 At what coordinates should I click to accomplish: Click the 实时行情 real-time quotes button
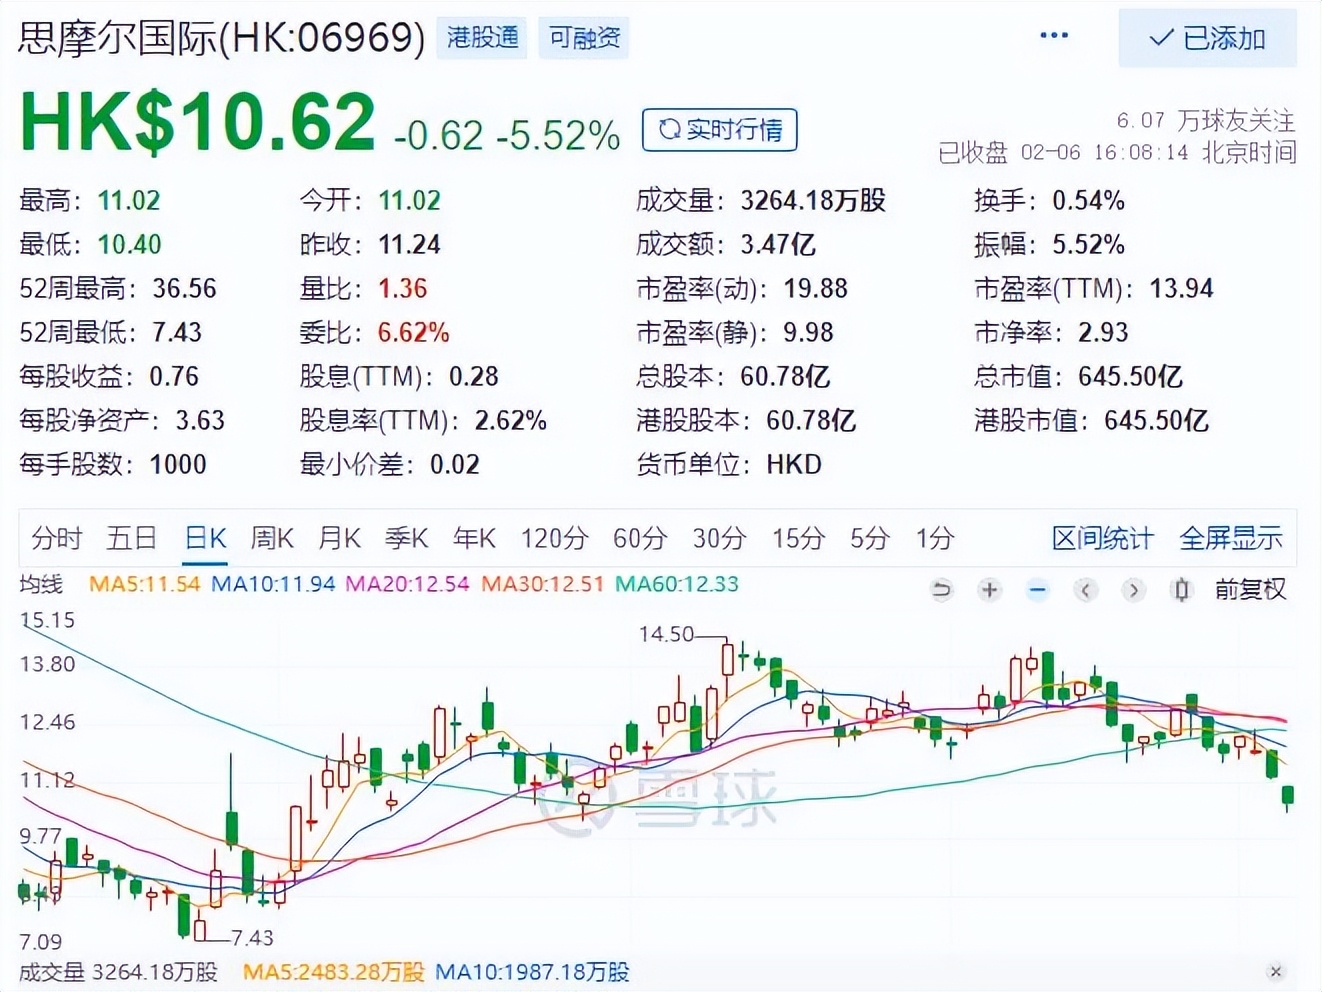tap(719, 130)
